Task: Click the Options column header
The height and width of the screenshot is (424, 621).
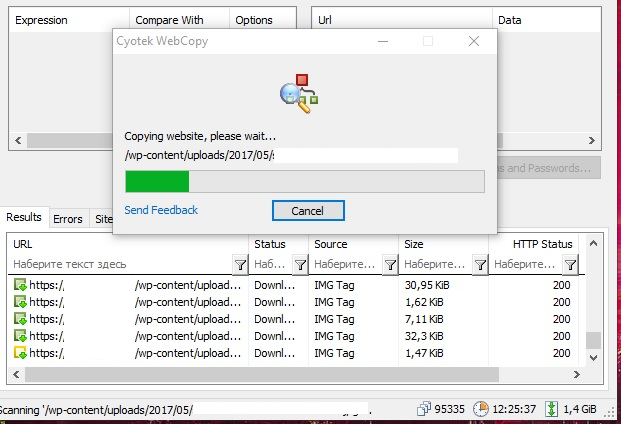Action: (262, 20)
